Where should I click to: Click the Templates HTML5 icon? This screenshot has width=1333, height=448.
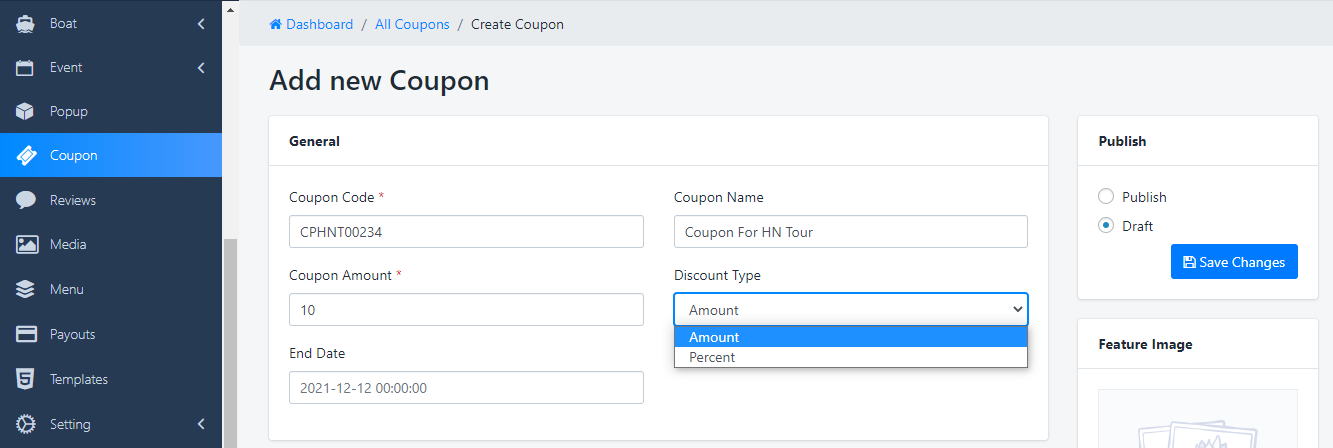pyautogui.click(x=26, y=379)
